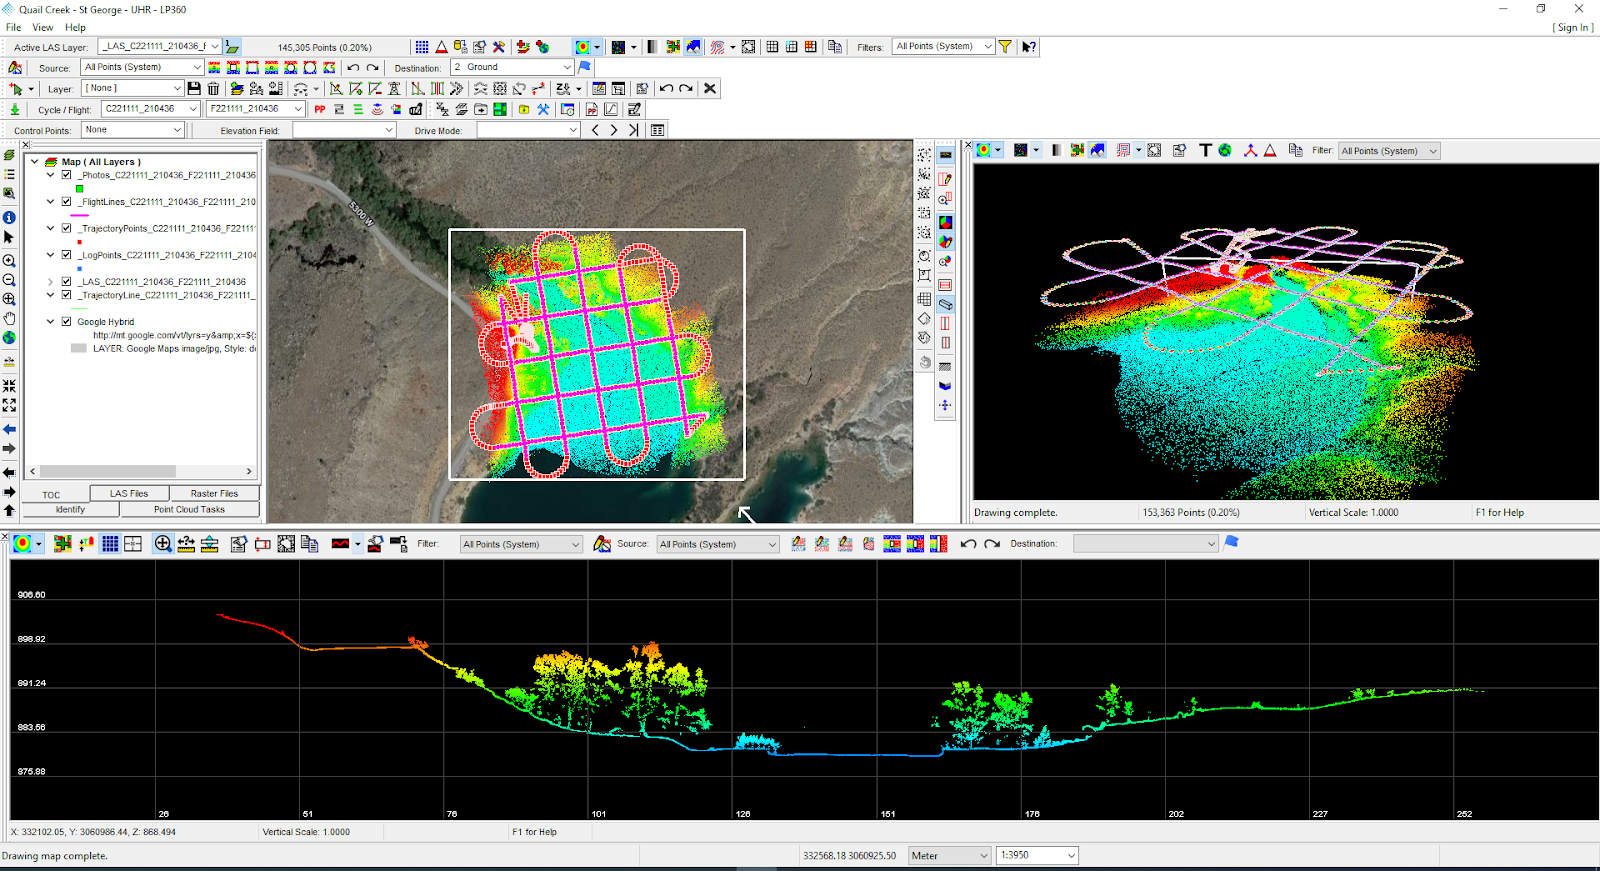Image resolution: width=1600 pixels, height=871 pixels.
Task: Open the Destination Ground dropdown
Action: click(567, 68)
